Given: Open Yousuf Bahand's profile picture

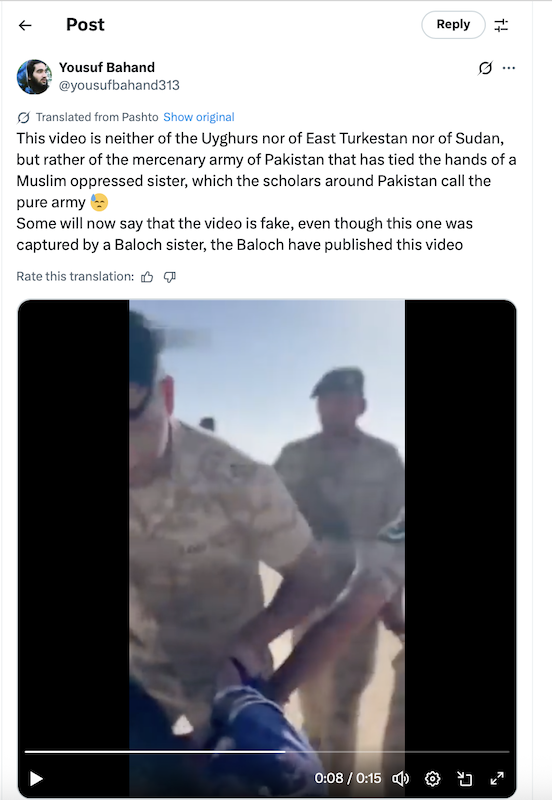Looking at the screenshot, I should pos(34,77).
